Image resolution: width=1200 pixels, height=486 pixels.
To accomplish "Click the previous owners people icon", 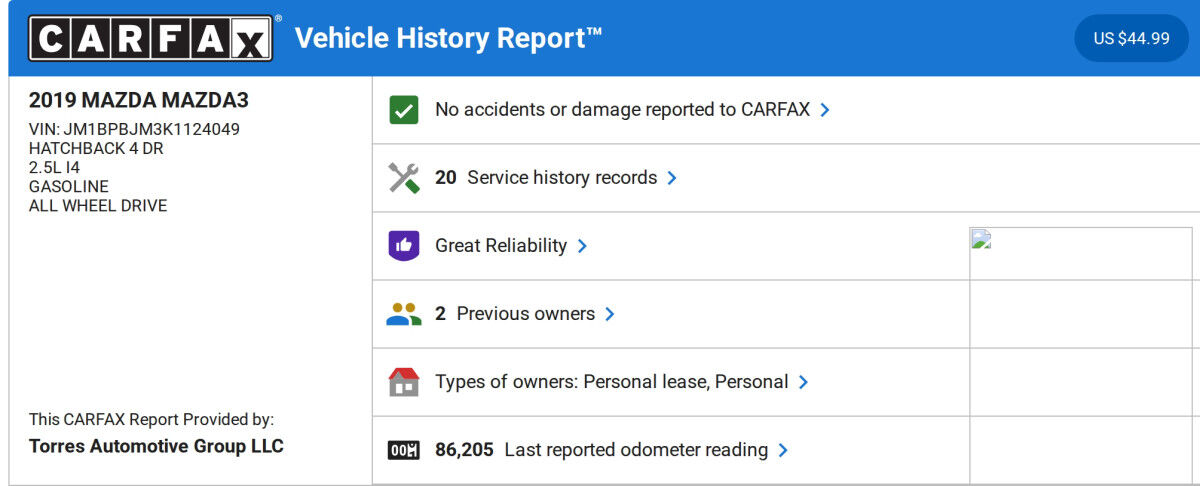I will click(403, 314).
